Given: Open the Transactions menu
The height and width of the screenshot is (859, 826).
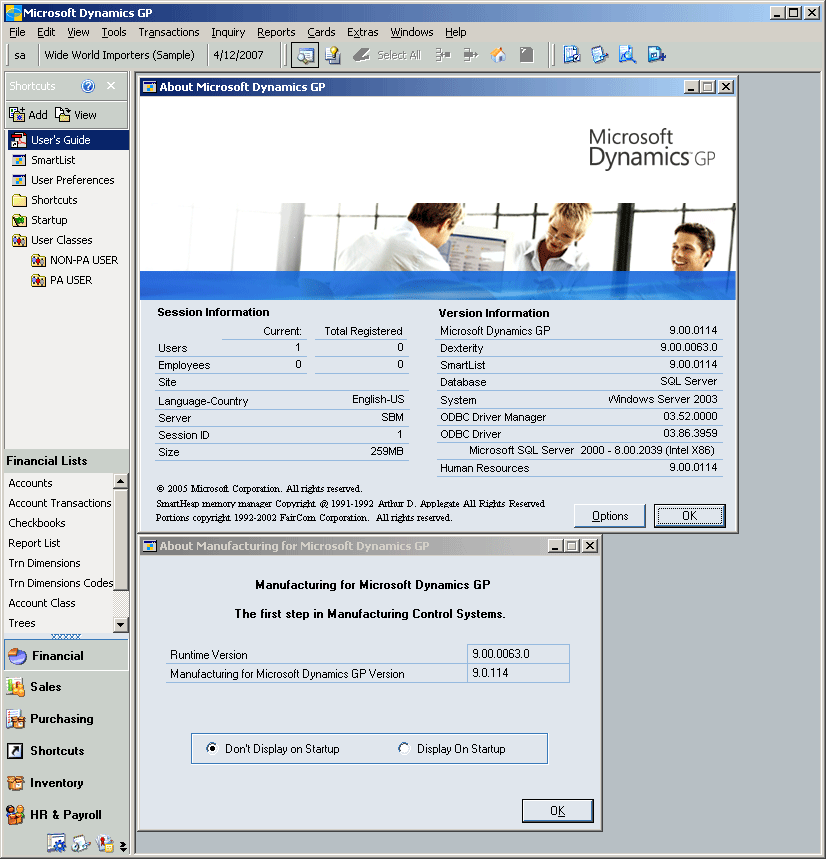Looking at the screenshot, I should 169,32.
